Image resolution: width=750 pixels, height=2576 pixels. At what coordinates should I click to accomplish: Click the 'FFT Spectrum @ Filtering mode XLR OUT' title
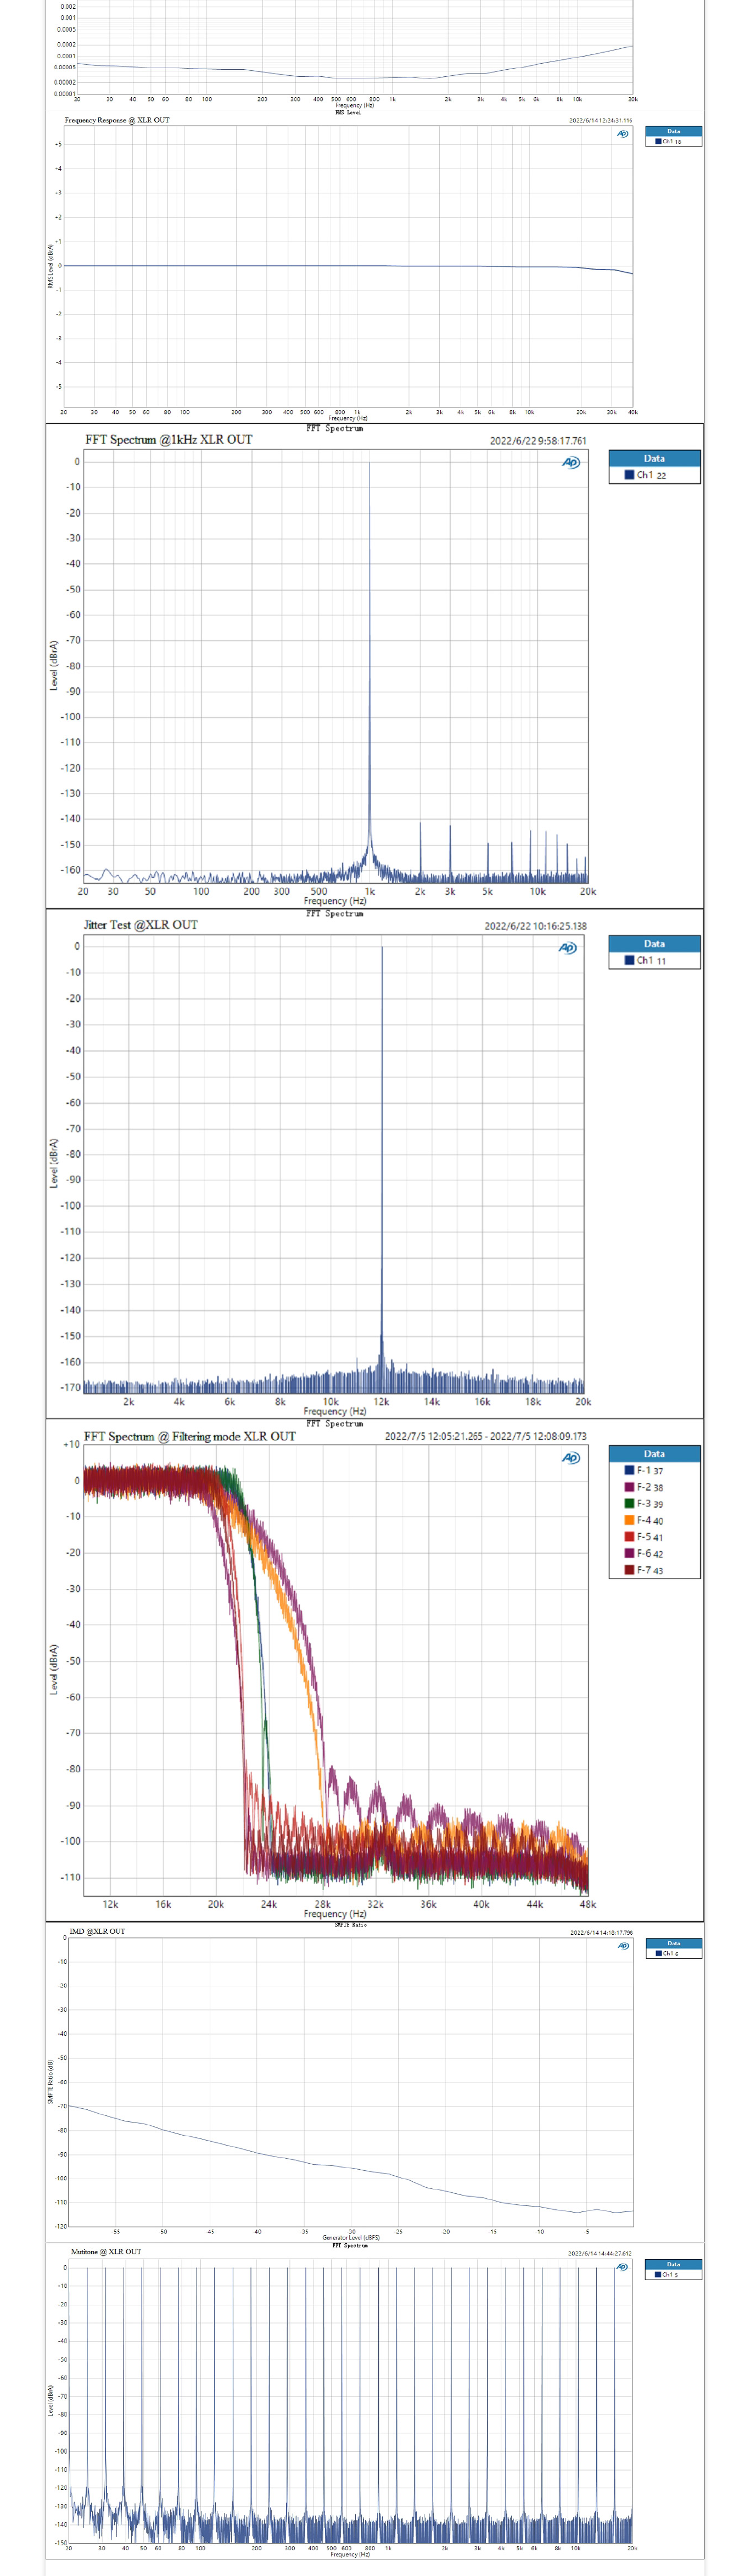(x=190, y=1436)
